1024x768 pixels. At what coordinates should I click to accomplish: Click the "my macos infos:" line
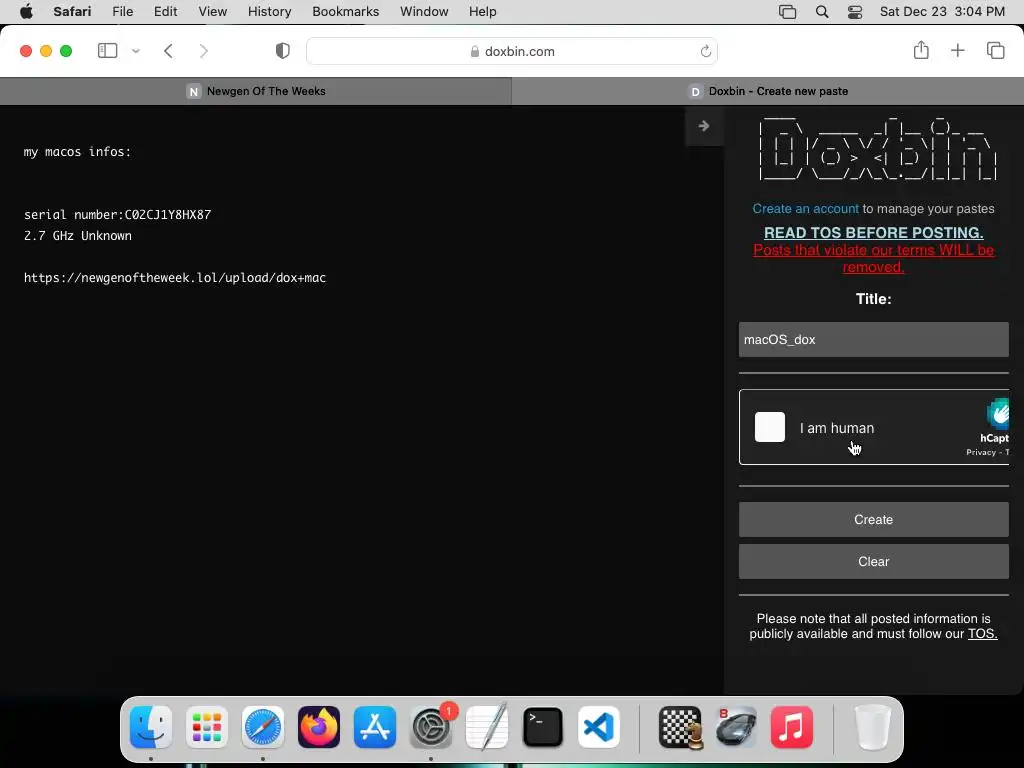(77, 152)
